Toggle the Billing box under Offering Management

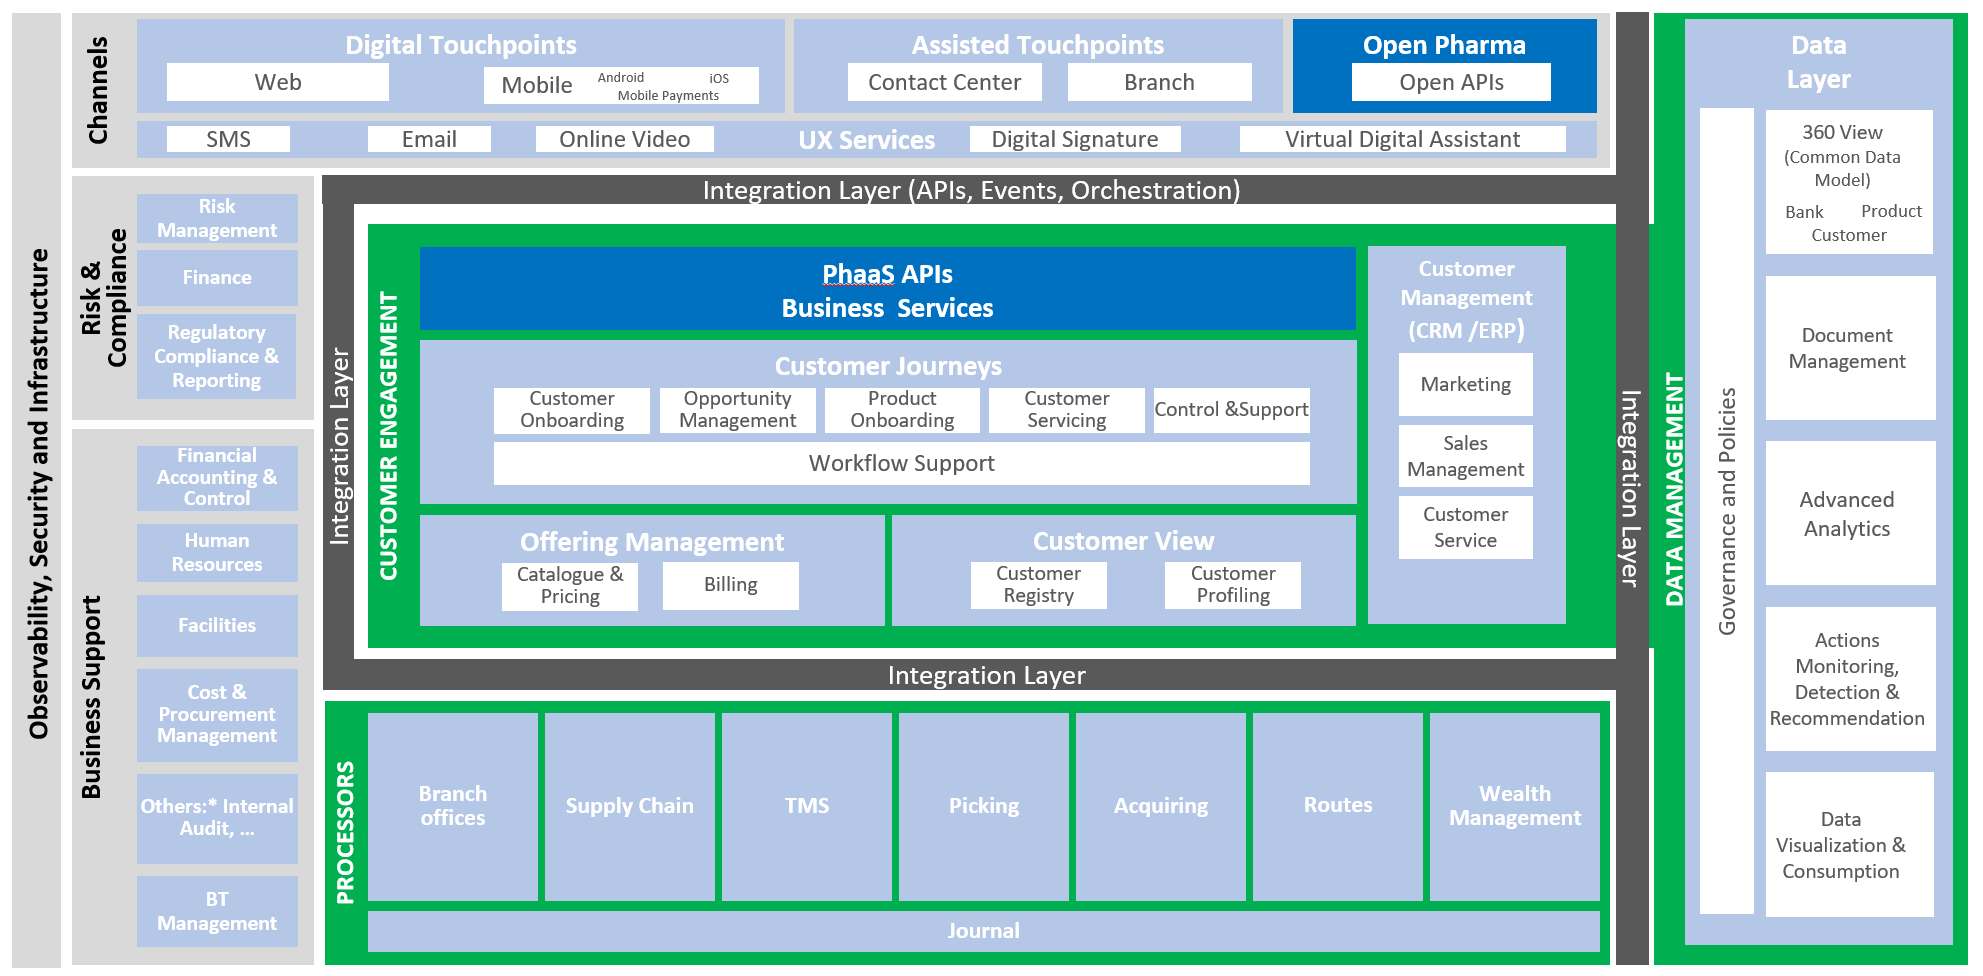729,585
